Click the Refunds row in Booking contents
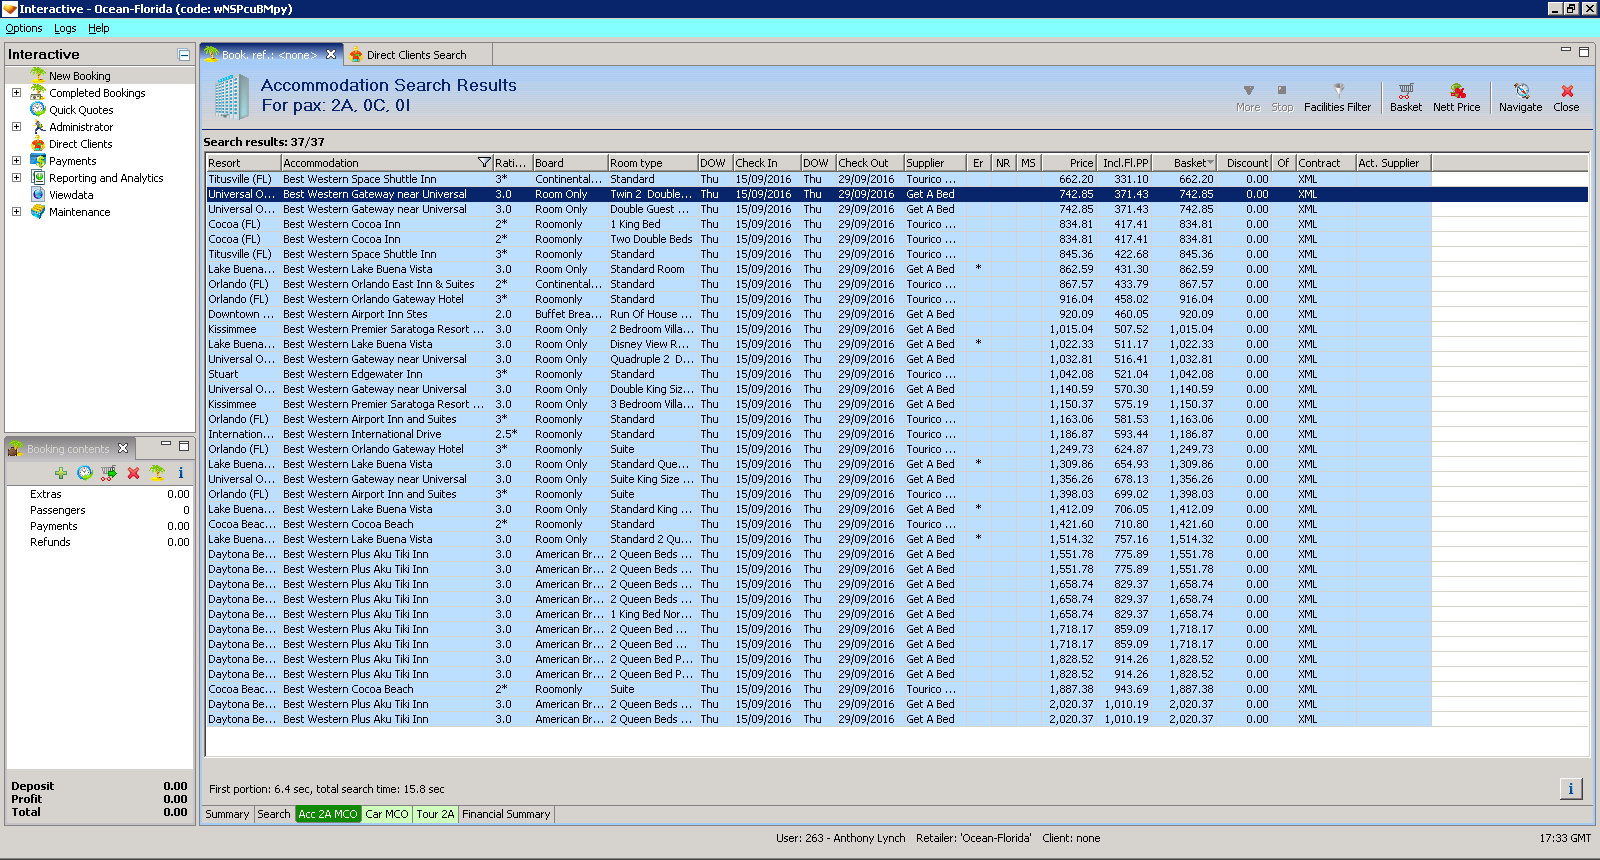This screenshot has height=860, width=1600. 100,542
